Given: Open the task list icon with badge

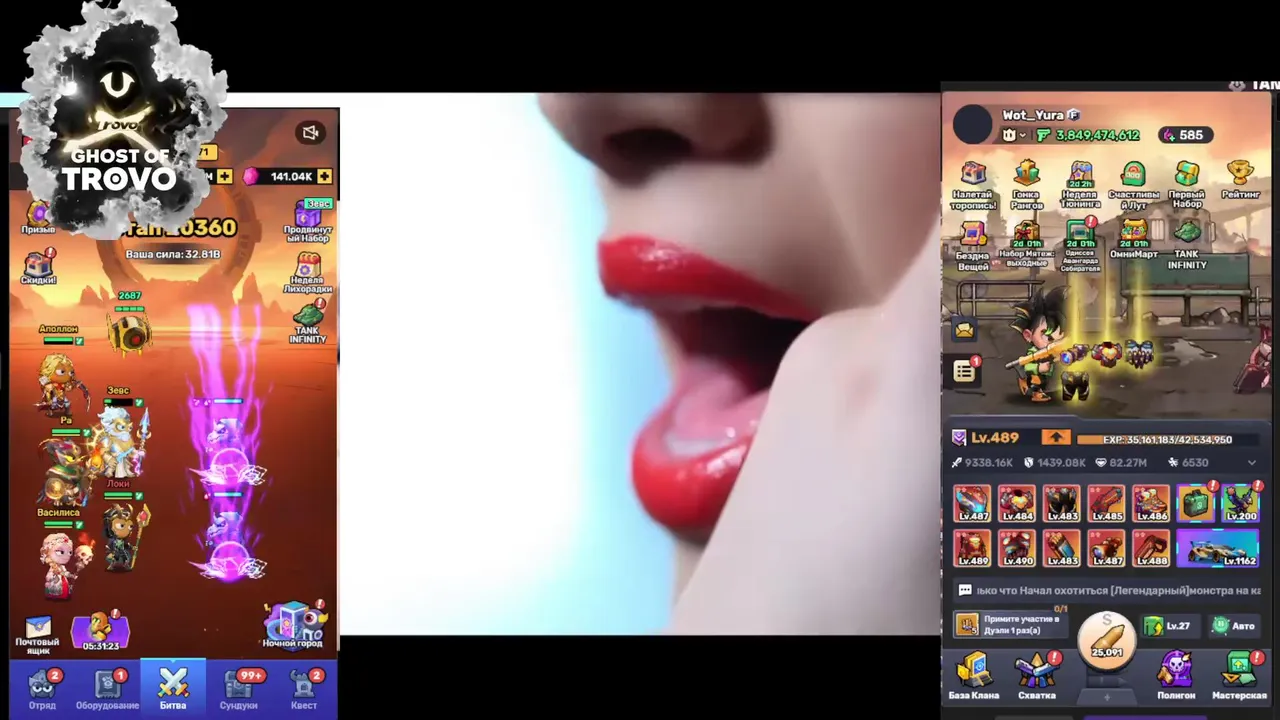Looking at the screenshot, I should (965, 371).
